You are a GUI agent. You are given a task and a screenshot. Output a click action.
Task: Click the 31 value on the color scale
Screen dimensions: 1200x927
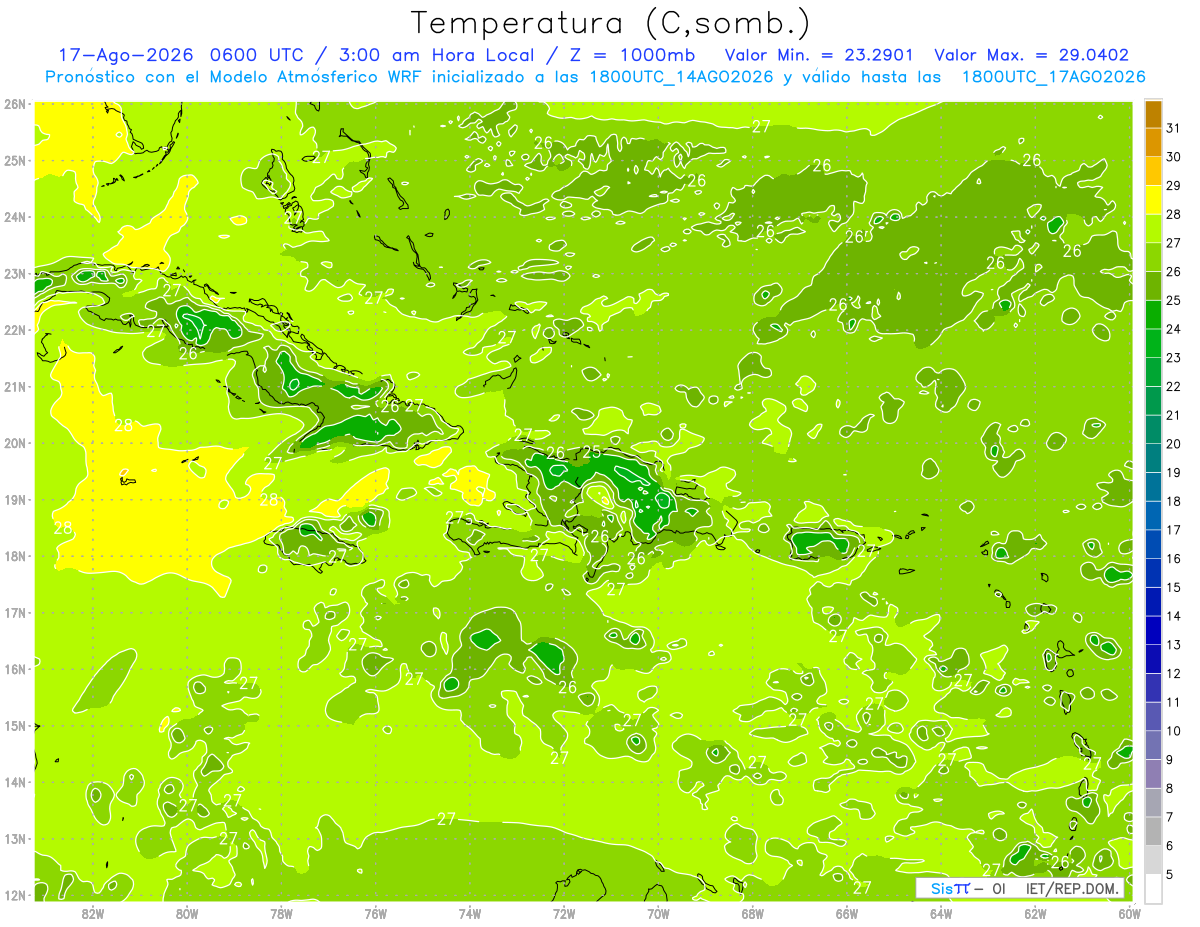(x=1174, y=128)
